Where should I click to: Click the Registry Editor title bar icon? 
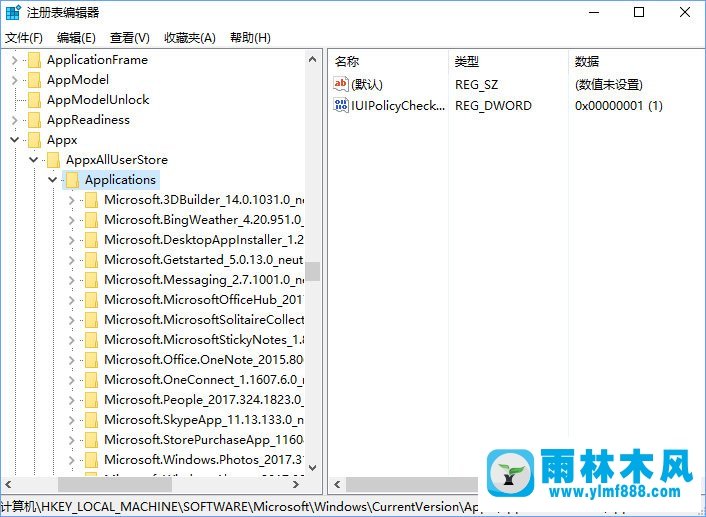pos(13,12)
